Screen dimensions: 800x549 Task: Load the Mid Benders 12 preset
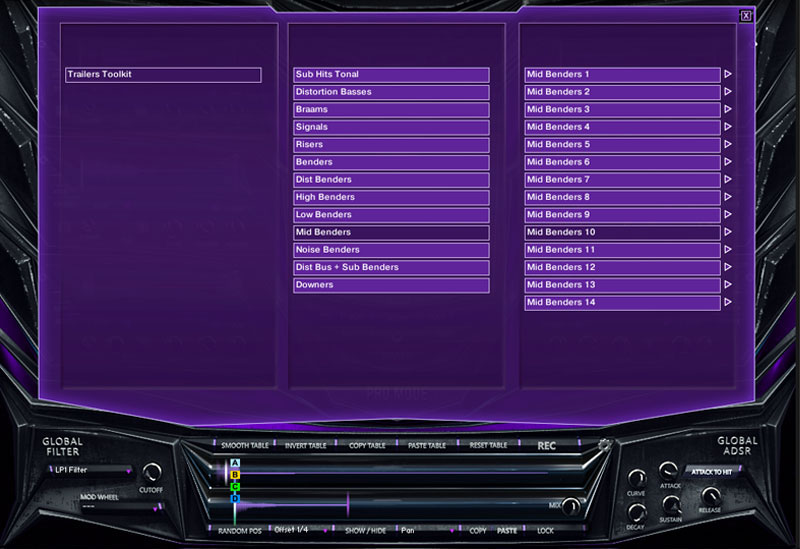[622, 267]
